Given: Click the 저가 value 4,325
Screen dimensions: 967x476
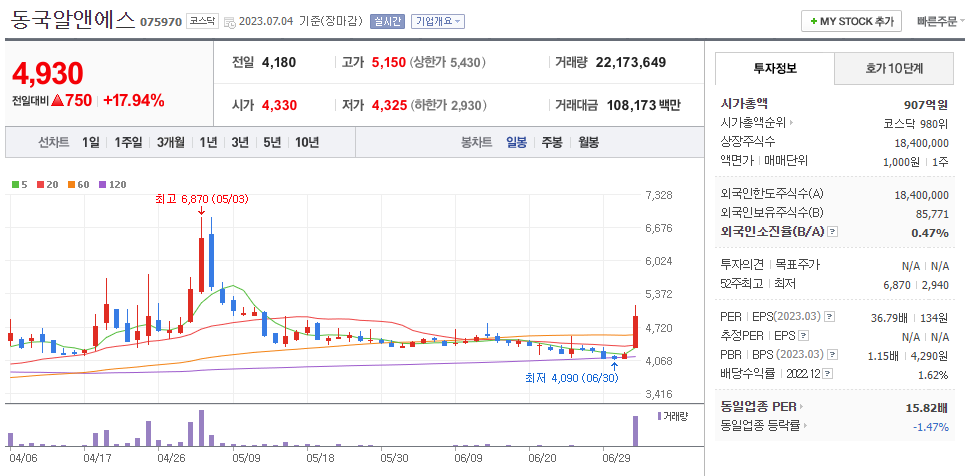Looking at the screenshot, I should pyautogui.click(x=389, y=105).
